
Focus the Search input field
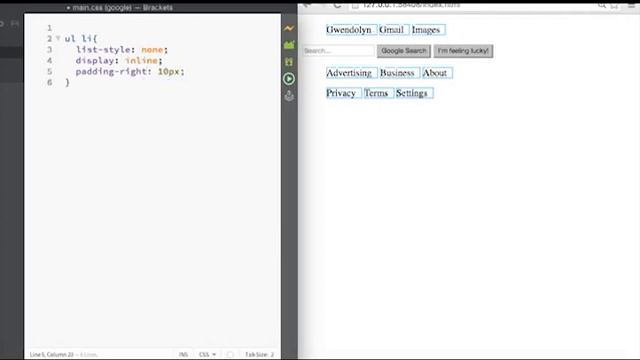tap(338, 51)
